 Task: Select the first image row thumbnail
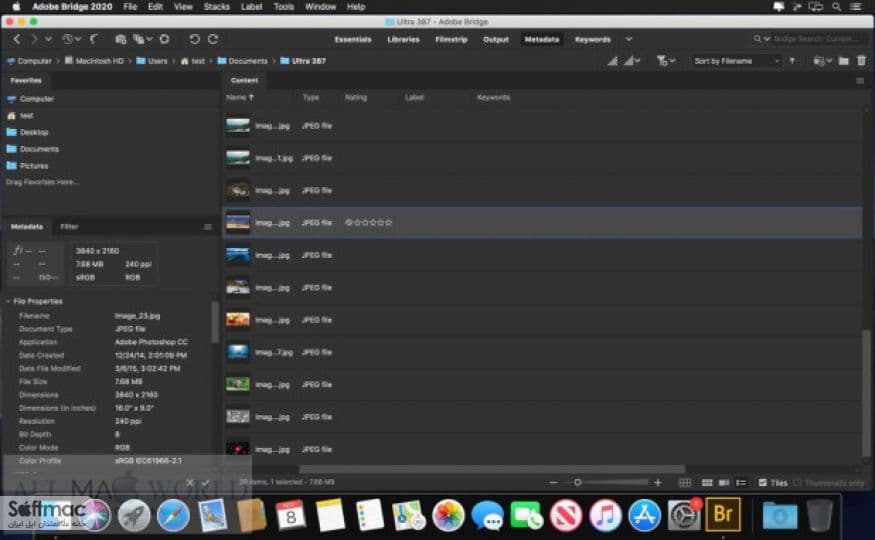click(238, 126)
